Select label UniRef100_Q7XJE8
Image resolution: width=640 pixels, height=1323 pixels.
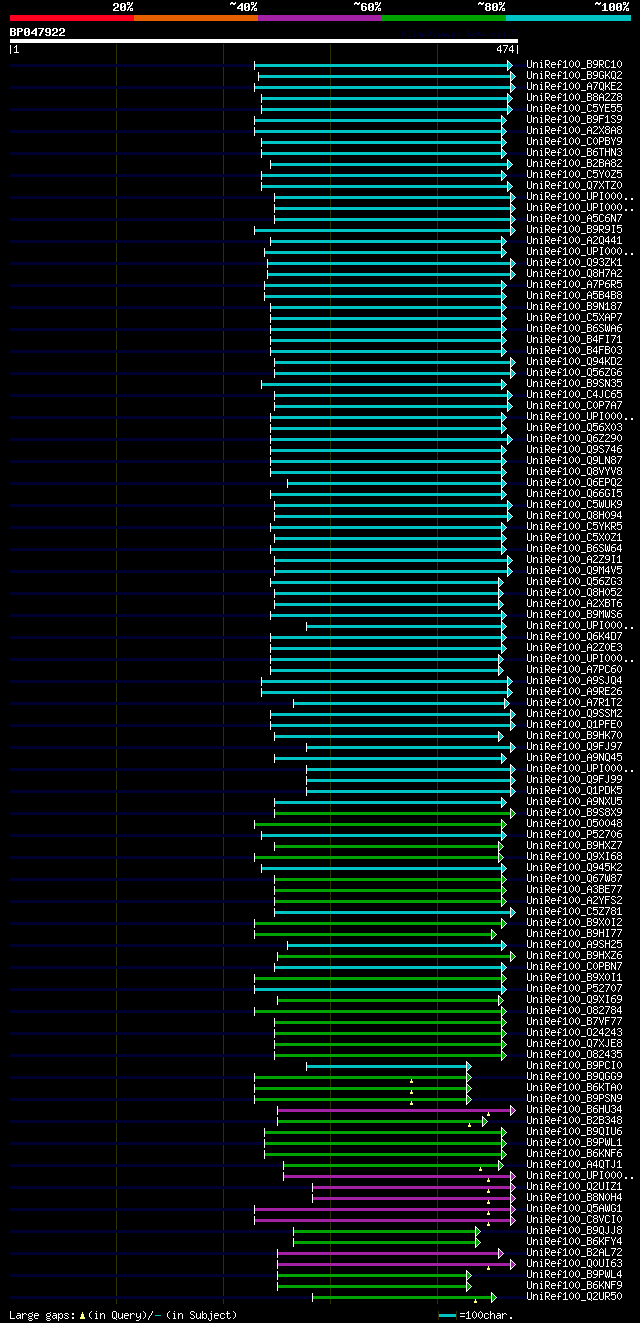pos(574,1044)
